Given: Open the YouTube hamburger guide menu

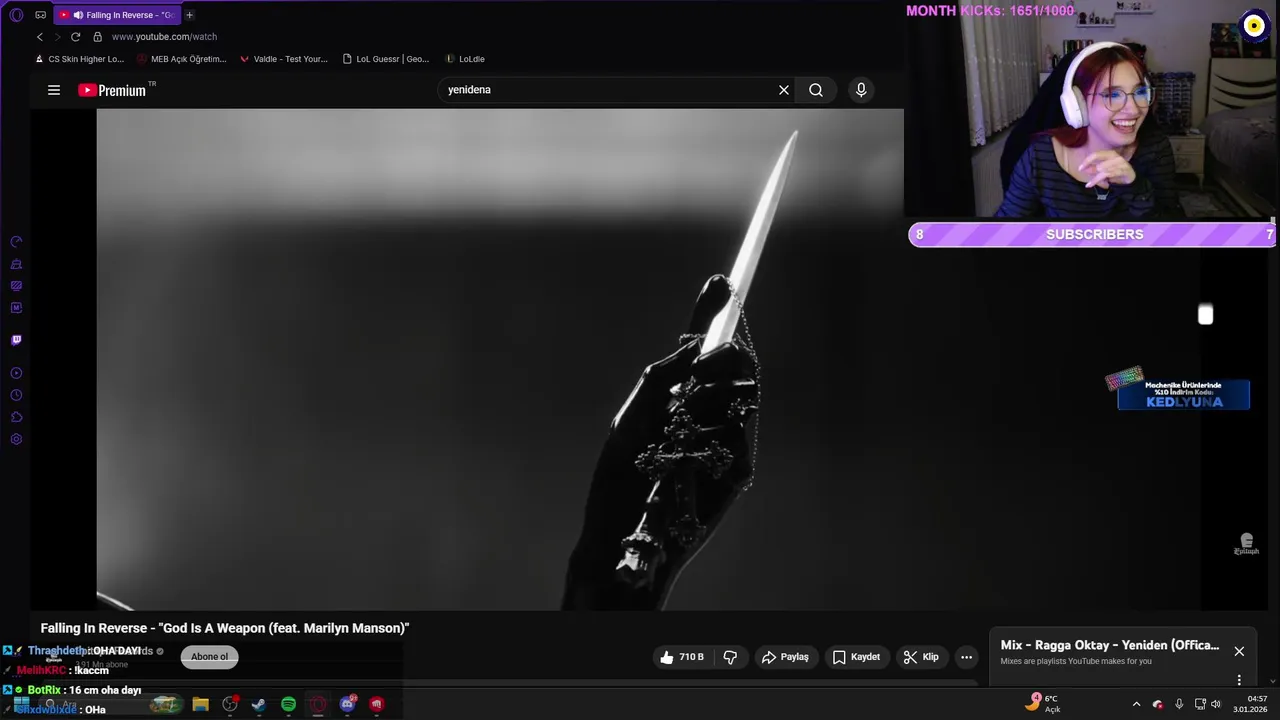Looking at the screenshot, I should (x=54, y=90).
